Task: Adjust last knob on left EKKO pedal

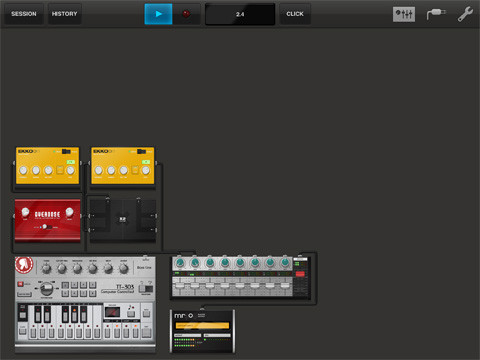Action: click(70, 171)
